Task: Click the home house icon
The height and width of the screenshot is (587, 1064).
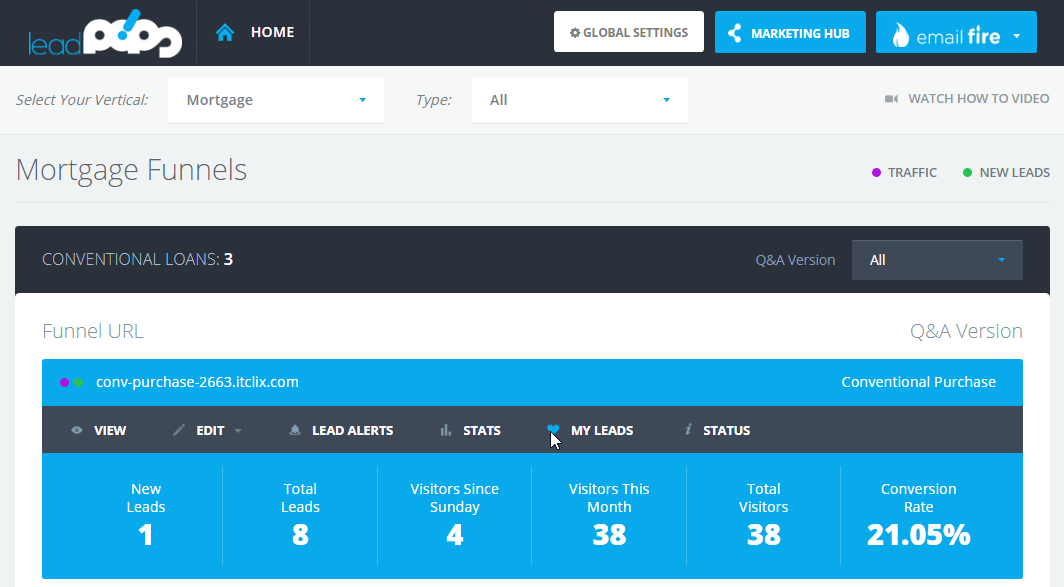Action: [x=225, y=32]
